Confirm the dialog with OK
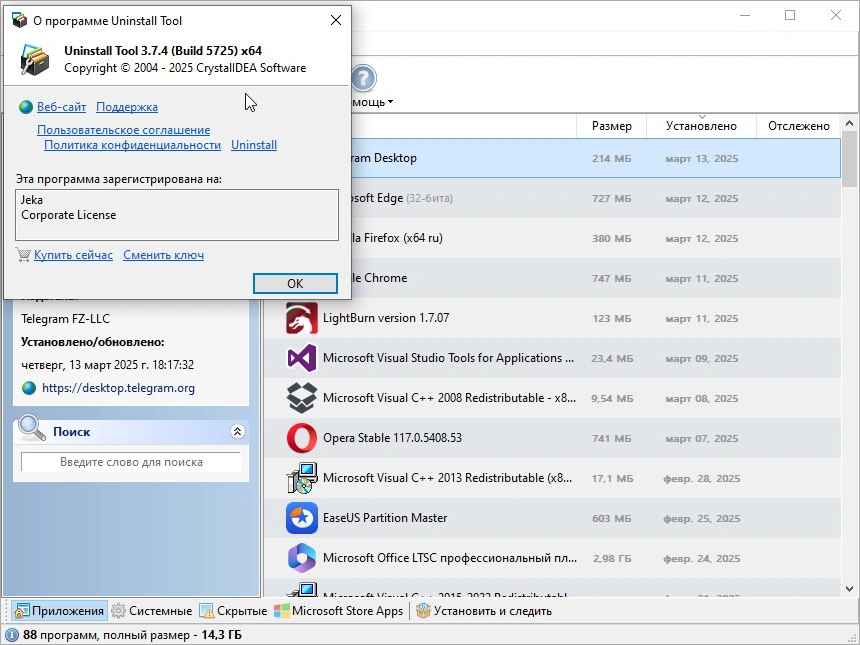Image resolution: width=860 pixels, height=645 pixels. pos(295,284)
